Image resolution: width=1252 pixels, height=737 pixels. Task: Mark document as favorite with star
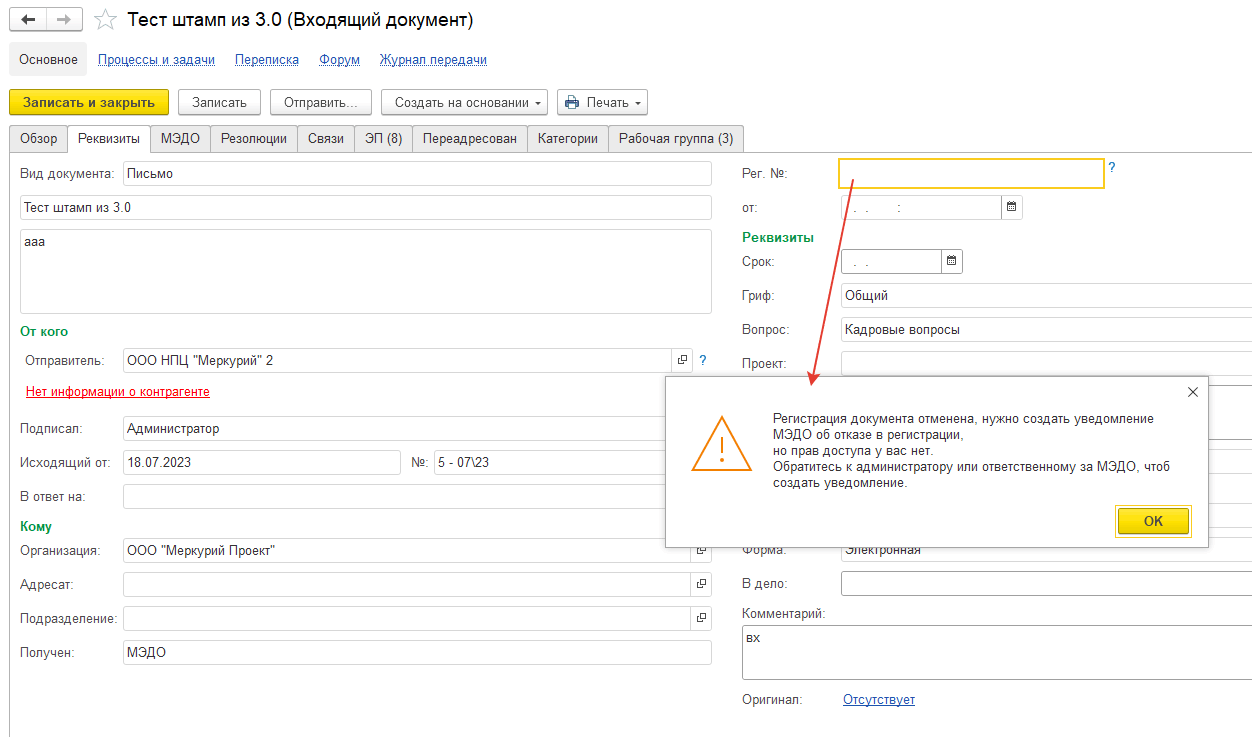105,20
